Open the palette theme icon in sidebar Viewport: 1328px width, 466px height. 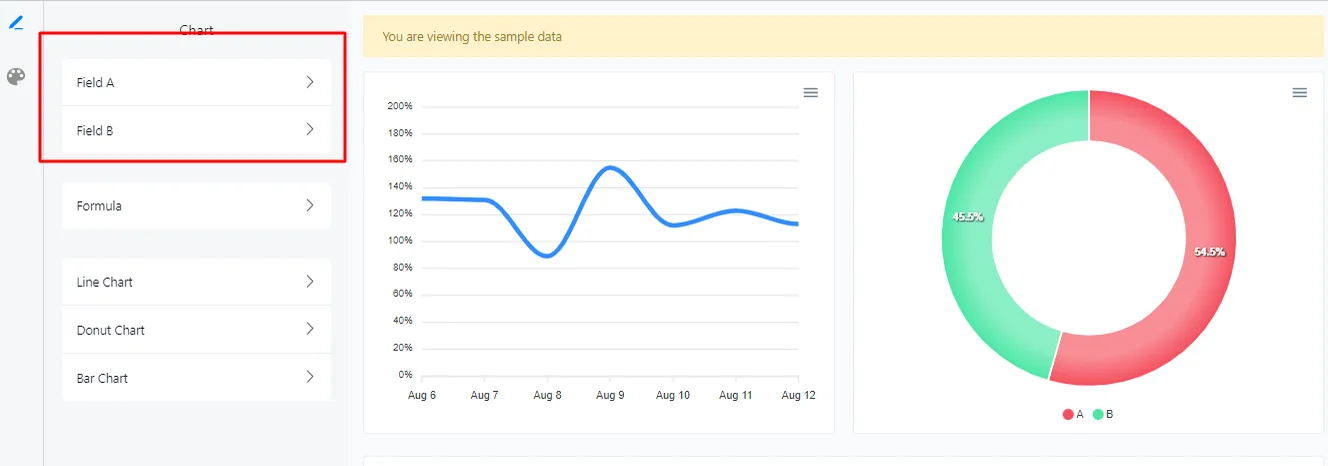[16, 77]
